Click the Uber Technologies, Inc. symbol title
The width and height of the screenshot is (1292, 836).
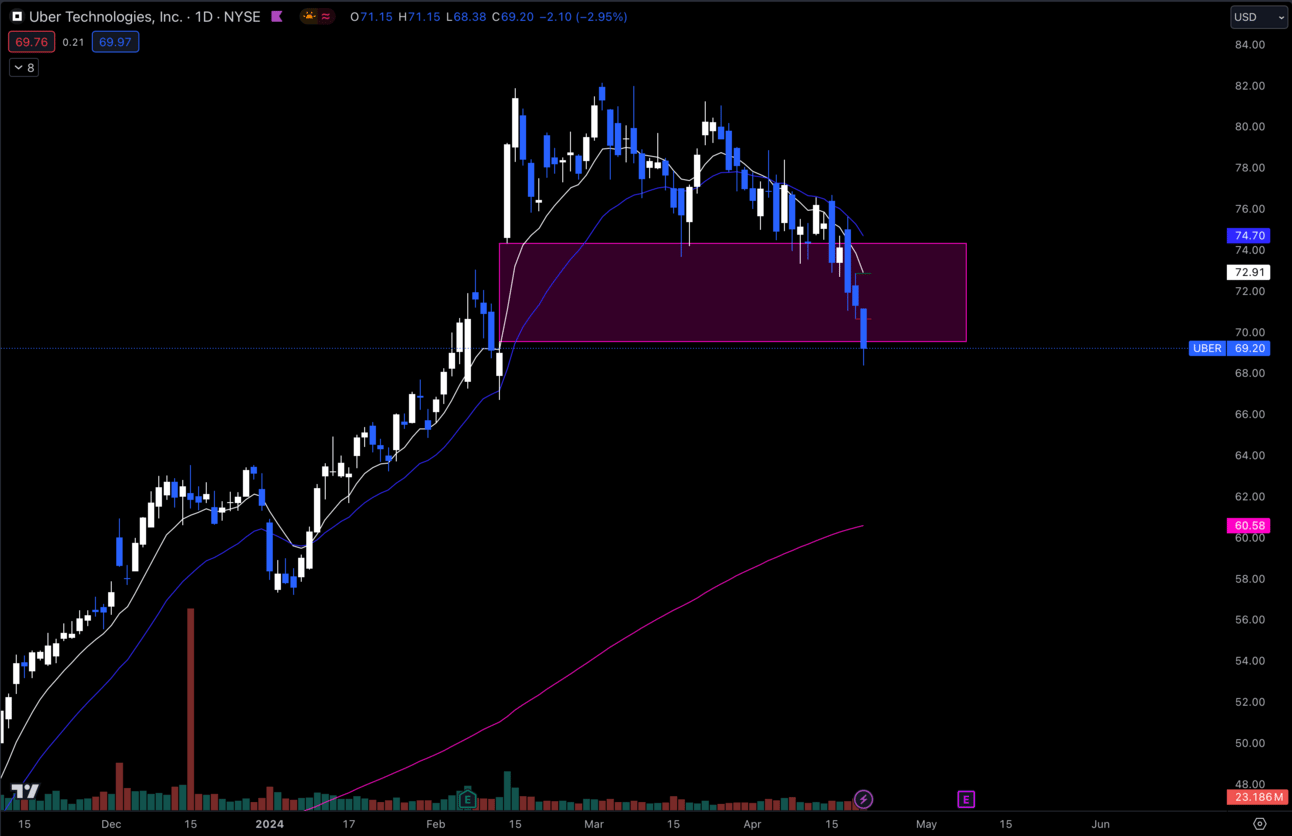pyautogui.click(x=106, y=17)
